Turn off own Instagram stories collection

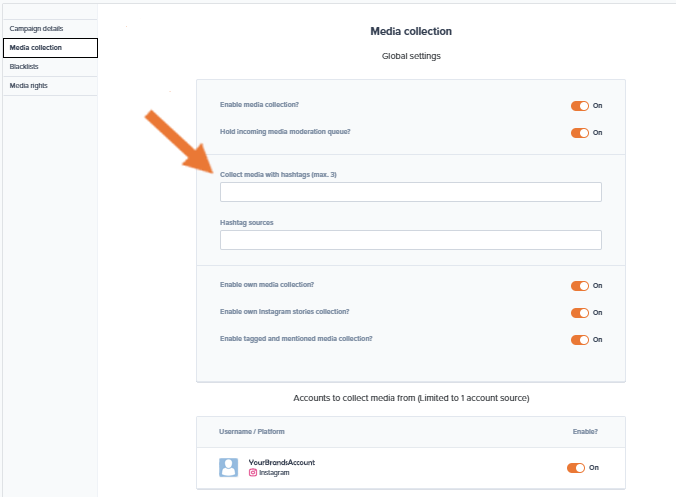pyautogui.click(x=580, y=312)
